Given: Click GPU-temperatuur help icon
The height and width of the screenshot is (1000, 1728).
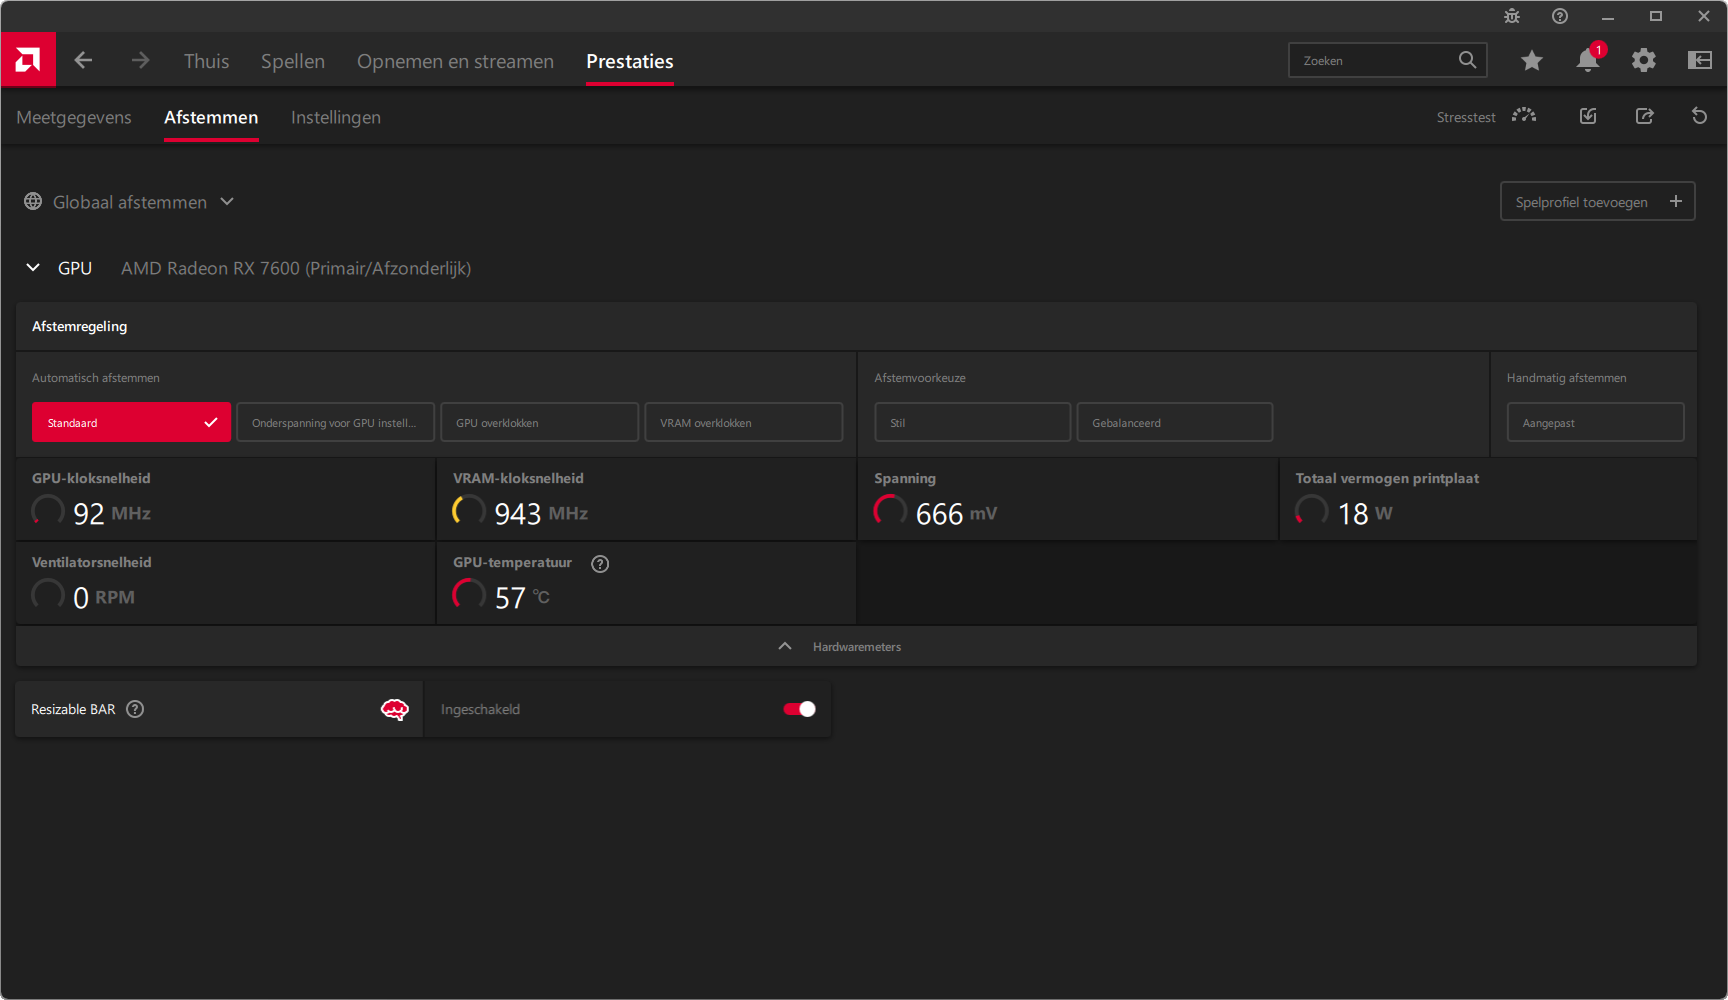Looking at the screenshot, I should point(600,564).
